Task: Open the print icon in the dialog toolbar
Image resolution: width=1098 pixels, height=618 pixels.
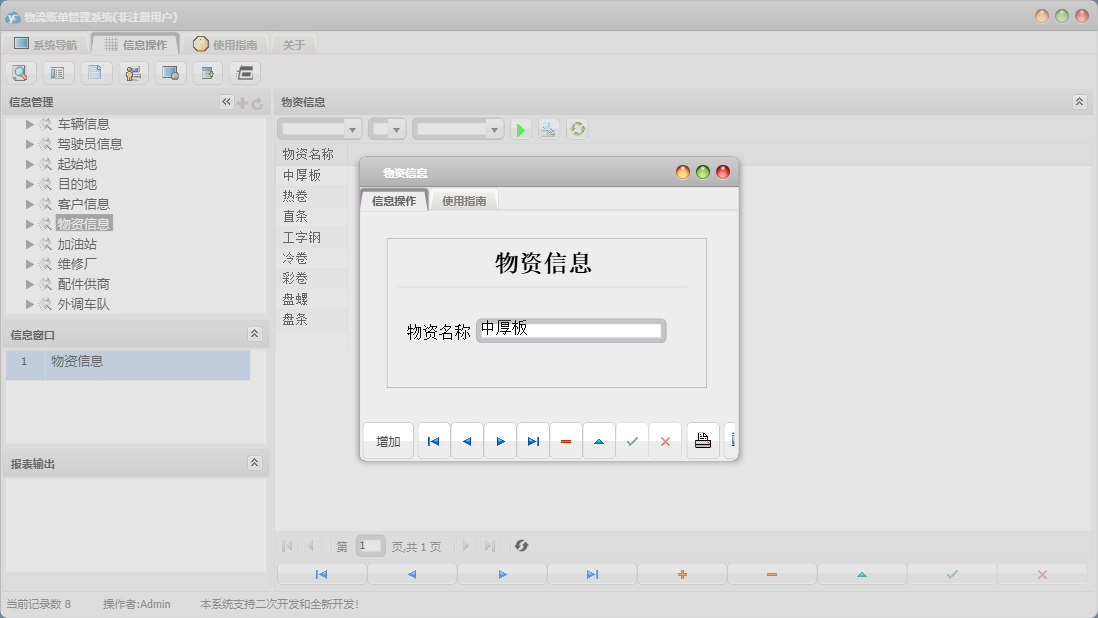Action: (x=701, y=440)
